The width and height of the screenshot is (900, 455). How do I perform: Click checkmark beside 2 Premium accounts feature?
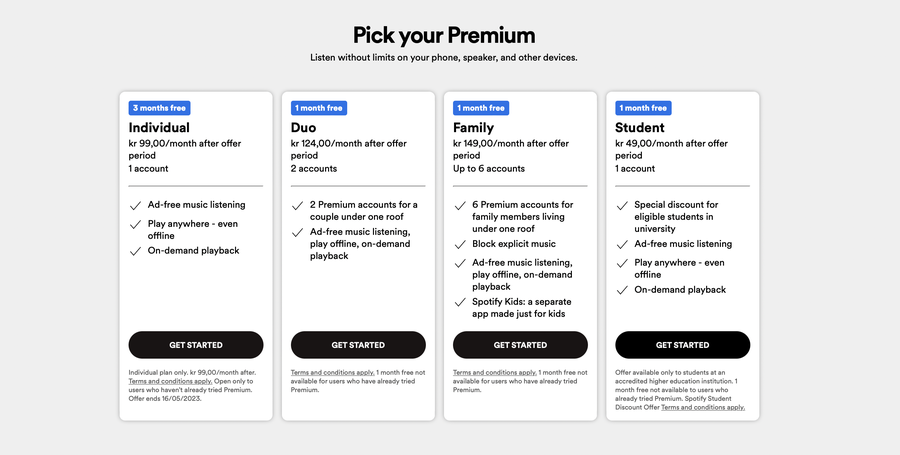point(297,205)
